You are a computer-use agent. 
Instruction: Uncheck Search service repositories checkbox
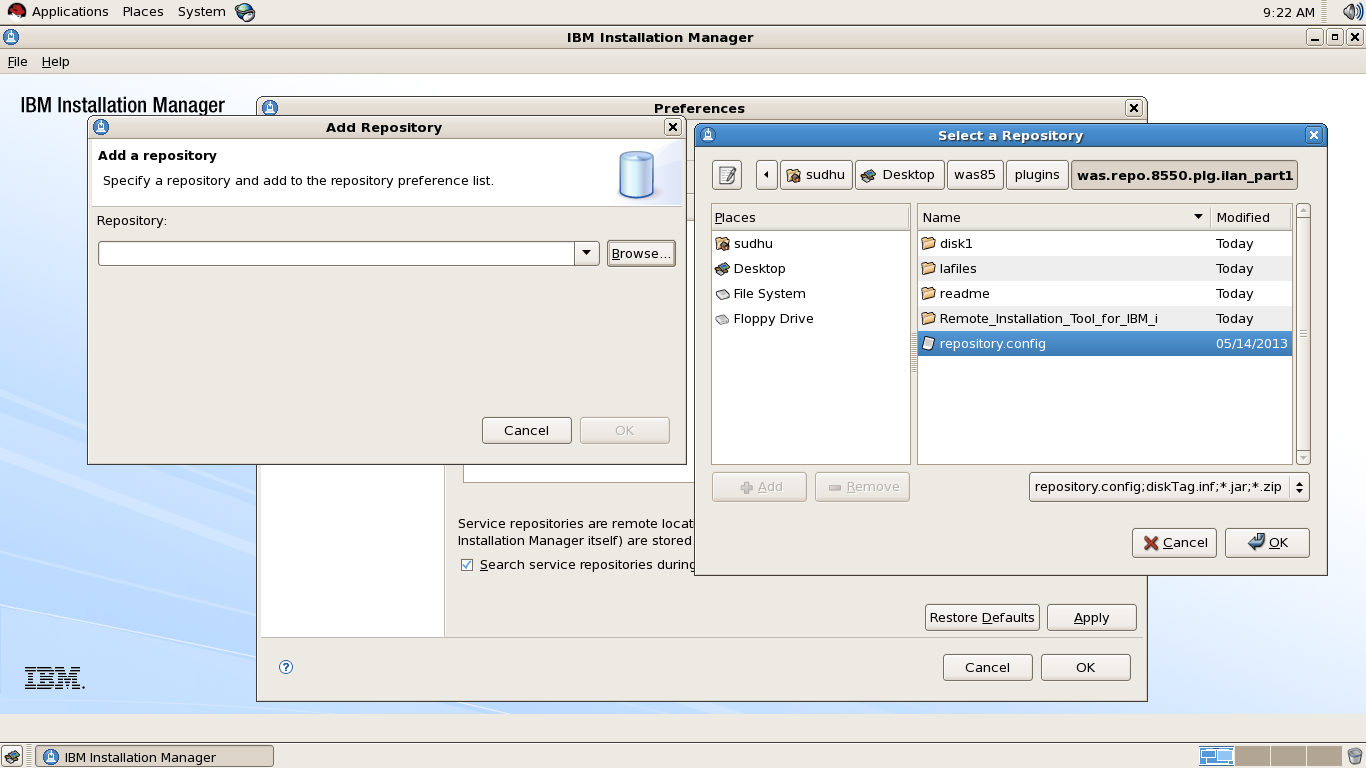point(467,565)
